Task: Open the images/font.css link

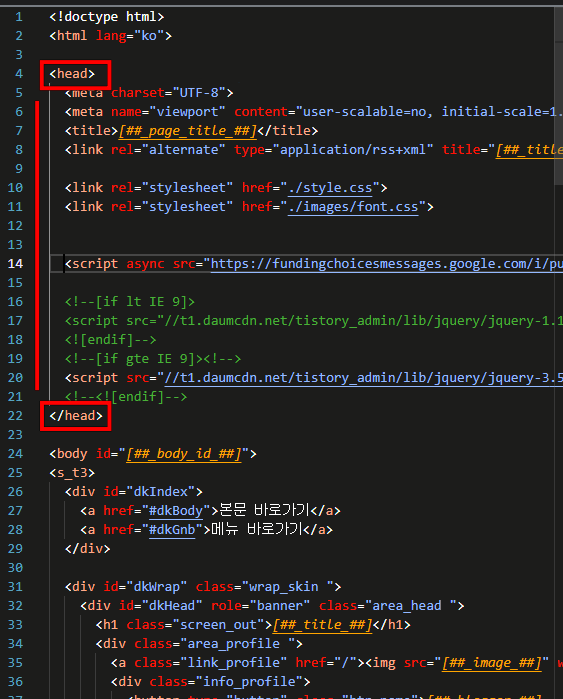Action: pos(353,207)
